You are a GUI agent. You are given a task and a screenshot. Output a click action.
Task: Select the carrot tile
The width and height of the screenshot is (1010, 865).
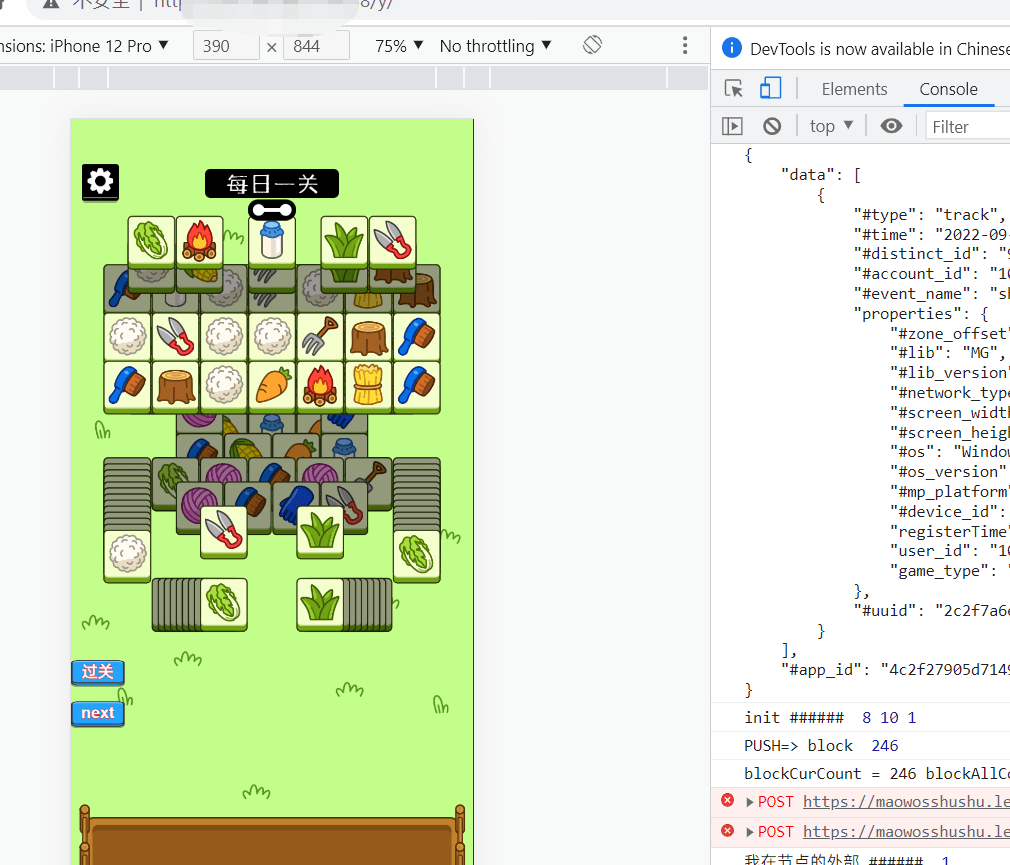[272, 385]
